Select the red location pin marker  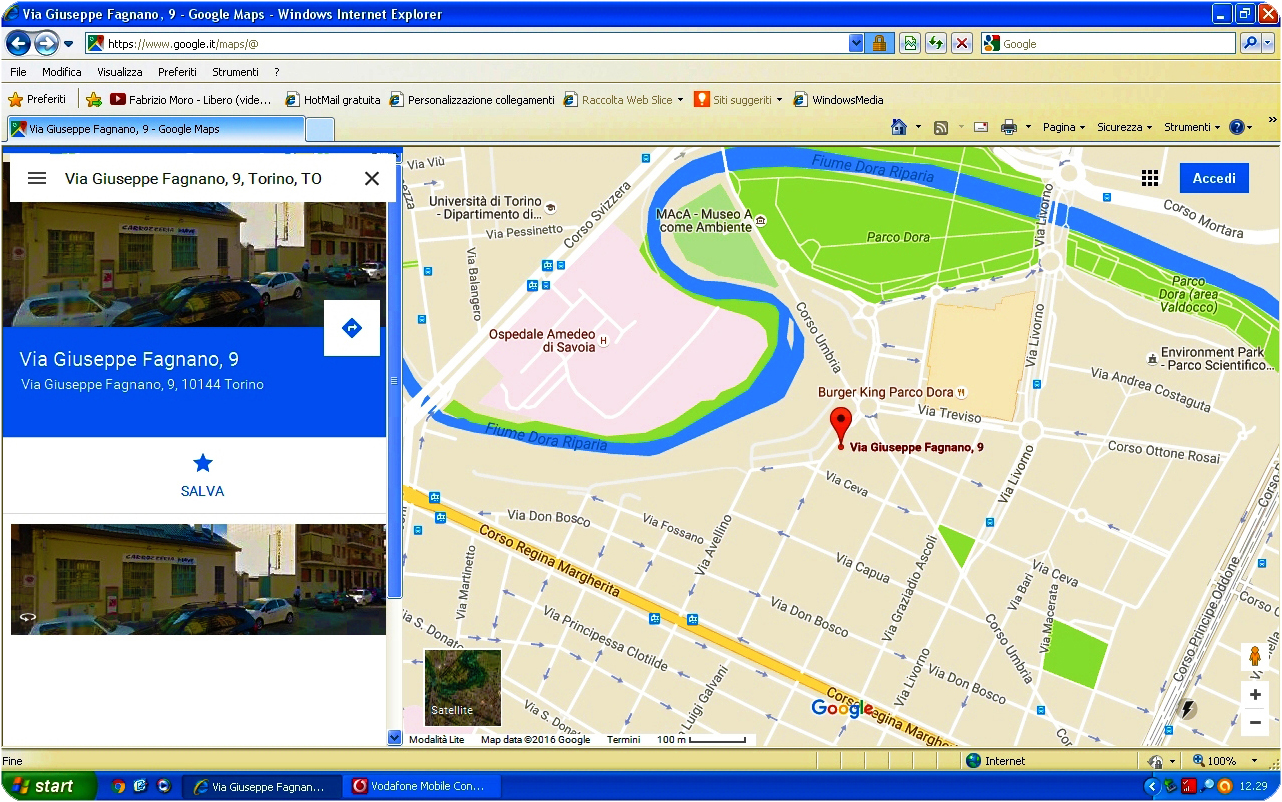(x=841, y=428)
